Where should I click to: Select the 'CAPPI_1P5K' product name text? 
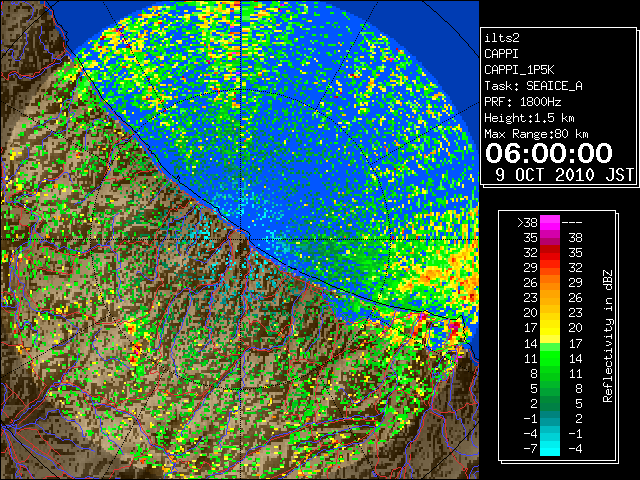519,70
